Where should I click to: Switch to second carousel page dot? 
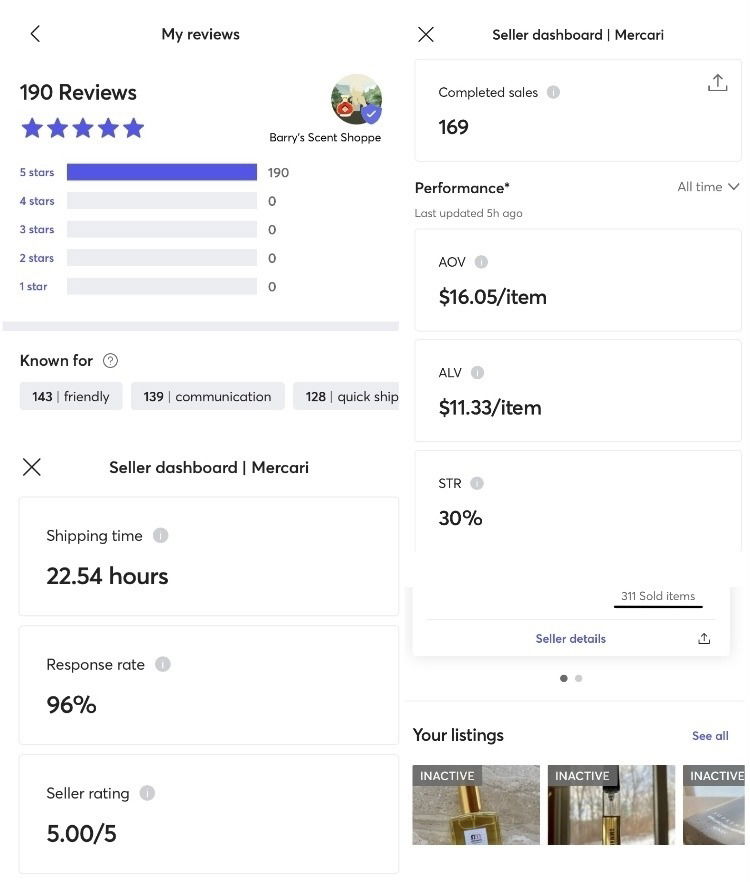coord(579,678)
